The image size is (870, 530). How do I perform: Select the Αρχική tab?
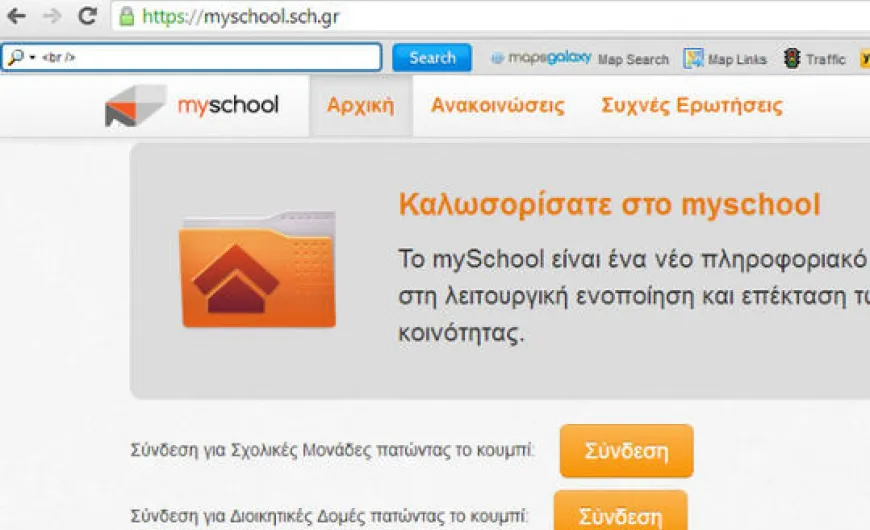(361, 105)
